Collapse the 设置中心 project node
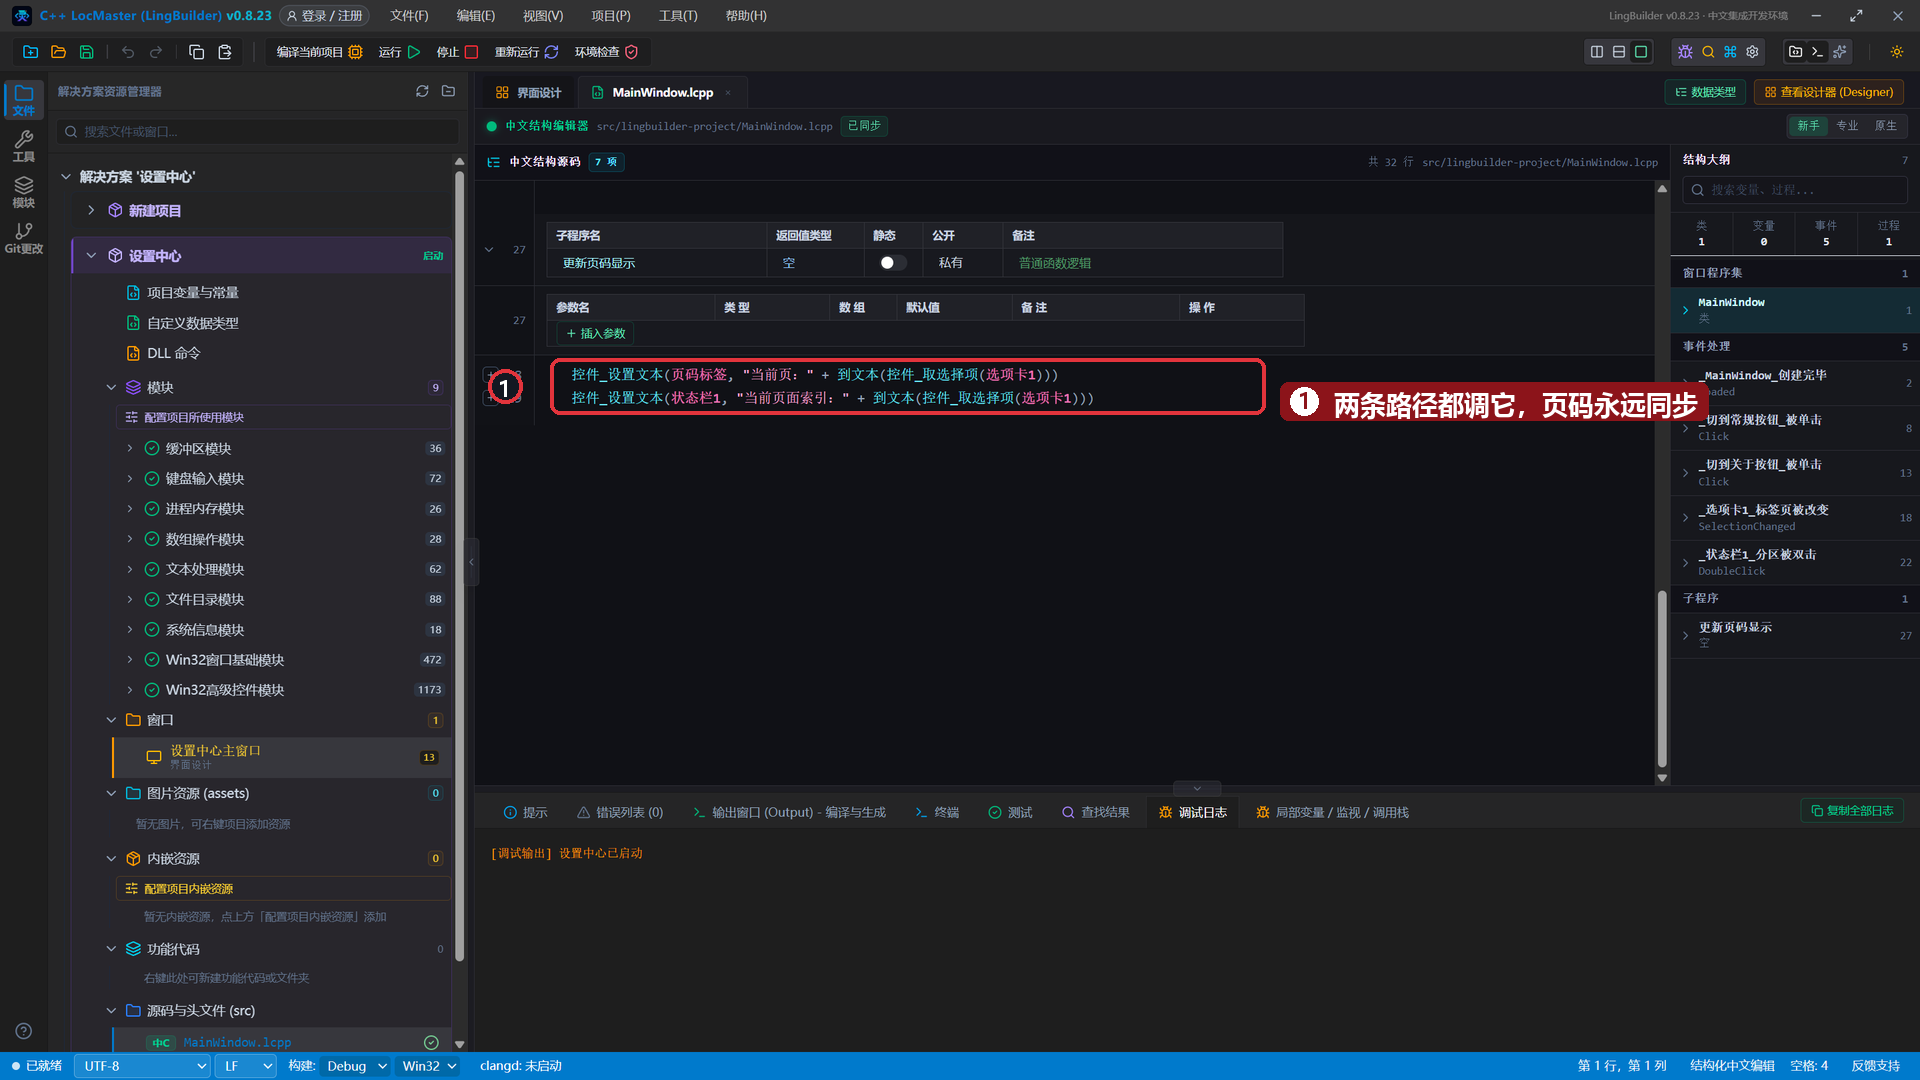Image resolution: width=1920 pixels, height=1080 pixels. [x=91, y=256]
